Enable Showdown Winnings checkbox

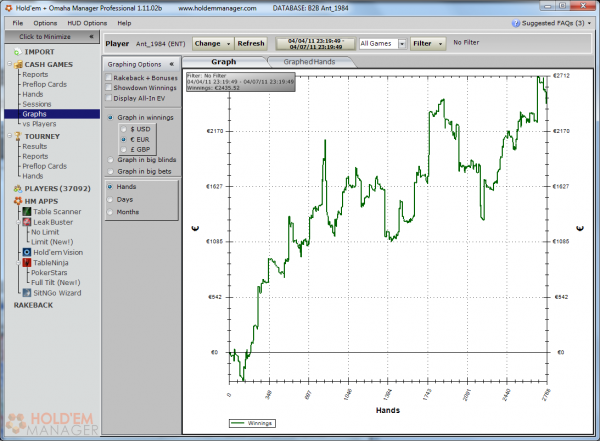[109, 87]
